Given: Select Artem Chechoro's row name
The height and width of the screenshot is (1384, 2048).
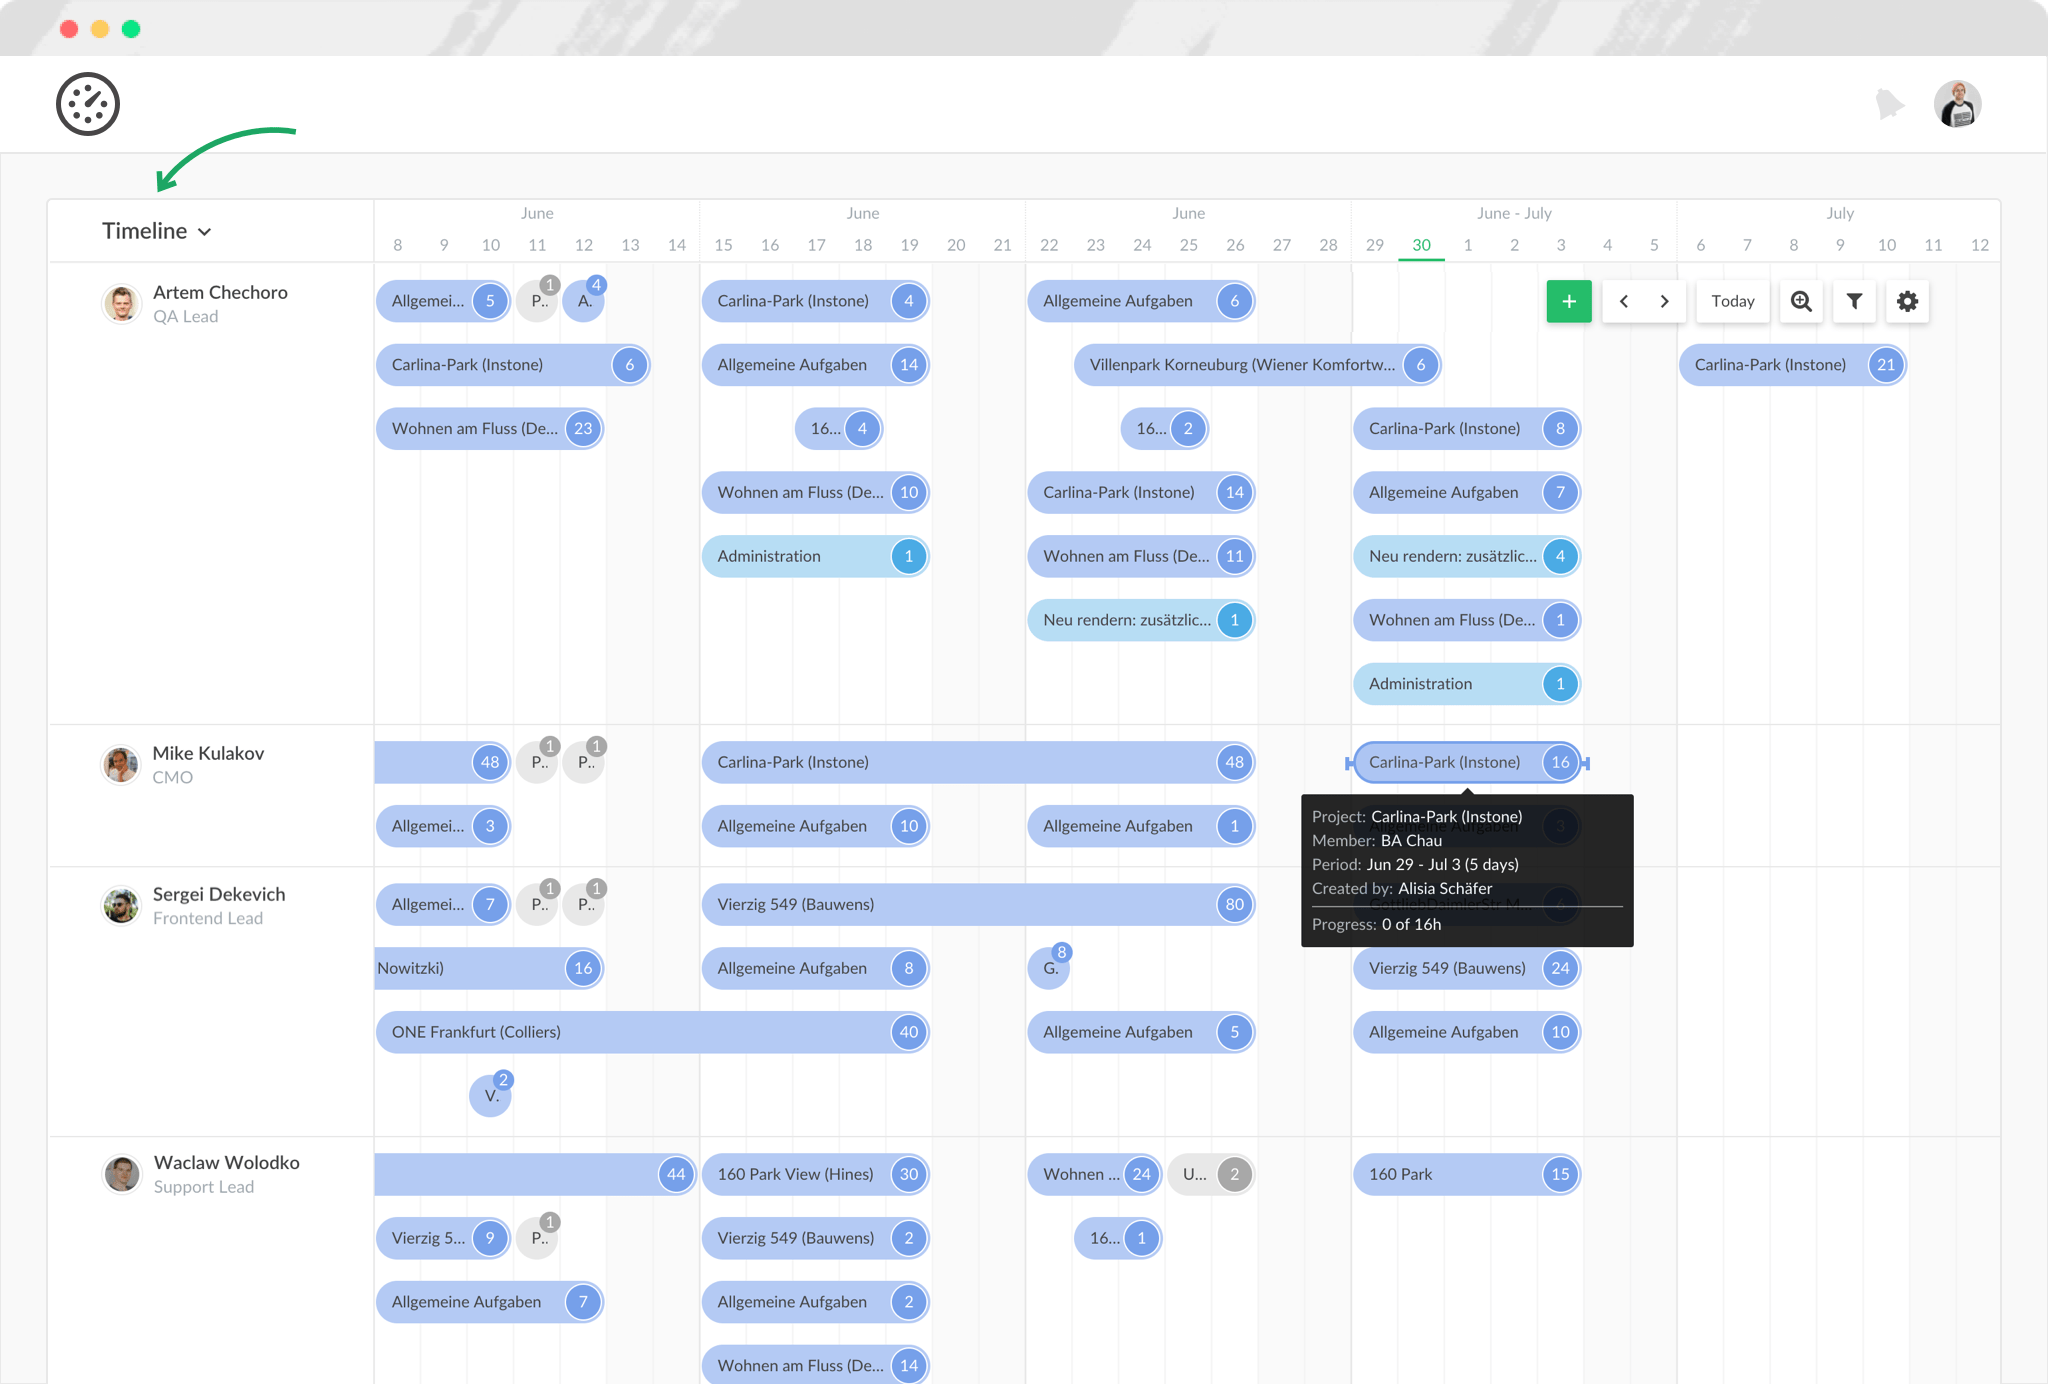Looking at the screenshot, I should (x=220, y=292).
